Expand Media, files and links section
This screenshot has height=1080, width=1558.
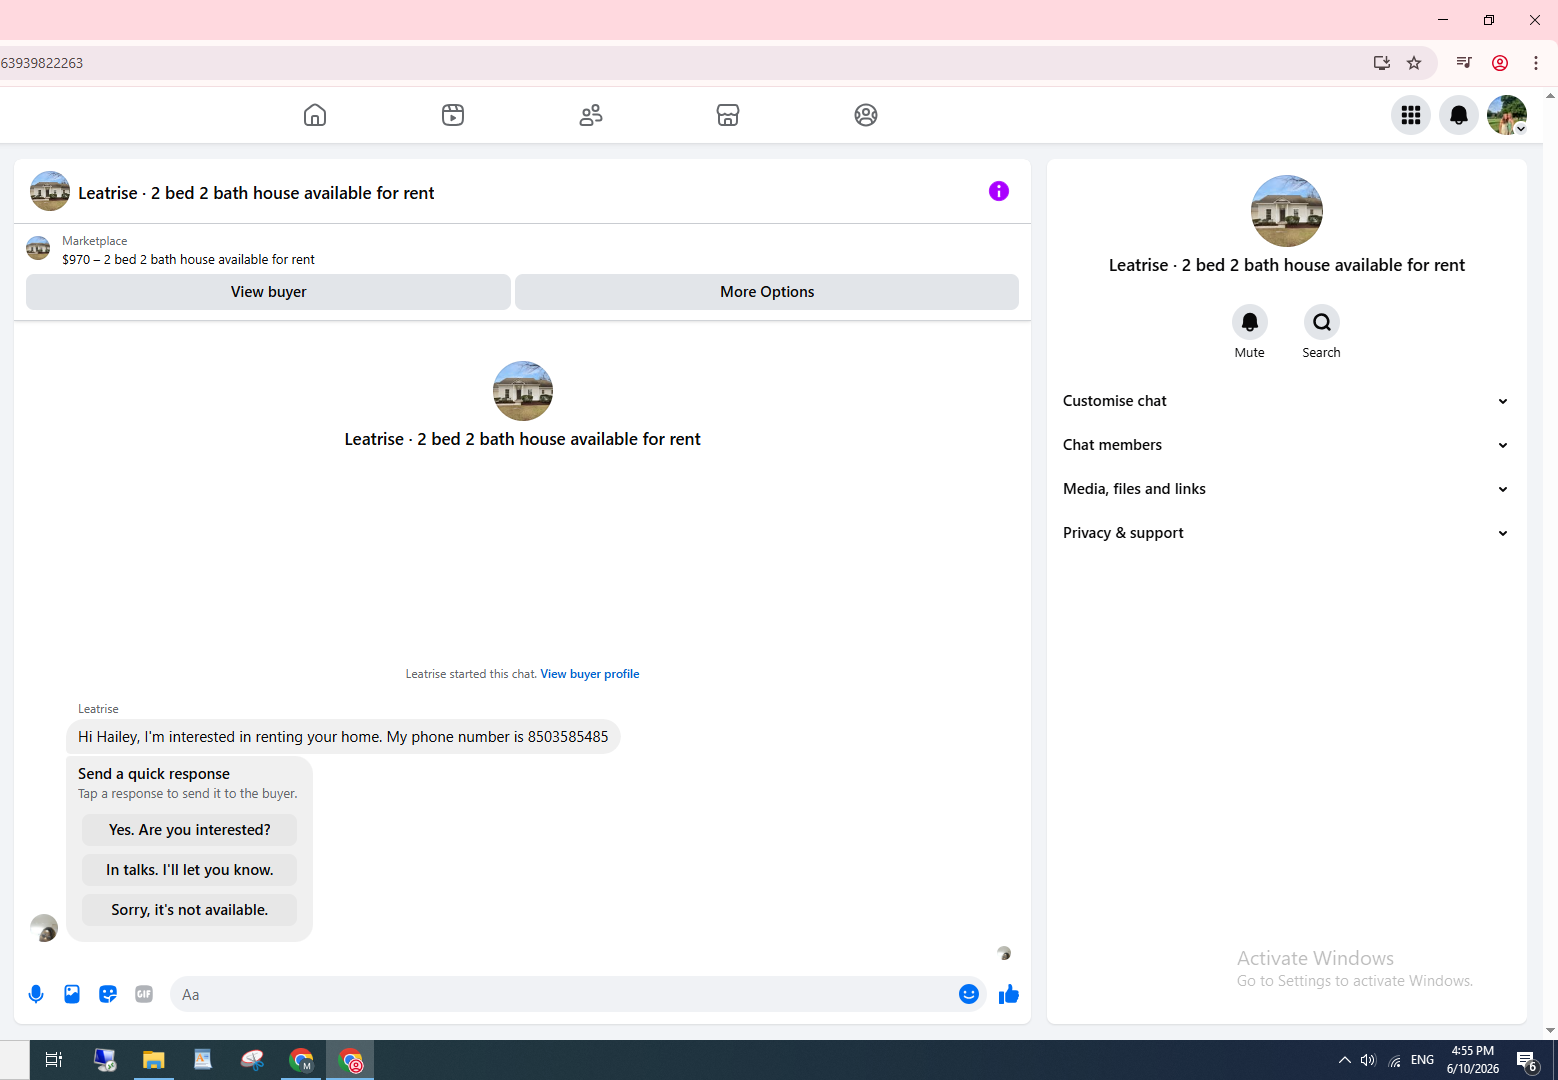point(1287,489)
